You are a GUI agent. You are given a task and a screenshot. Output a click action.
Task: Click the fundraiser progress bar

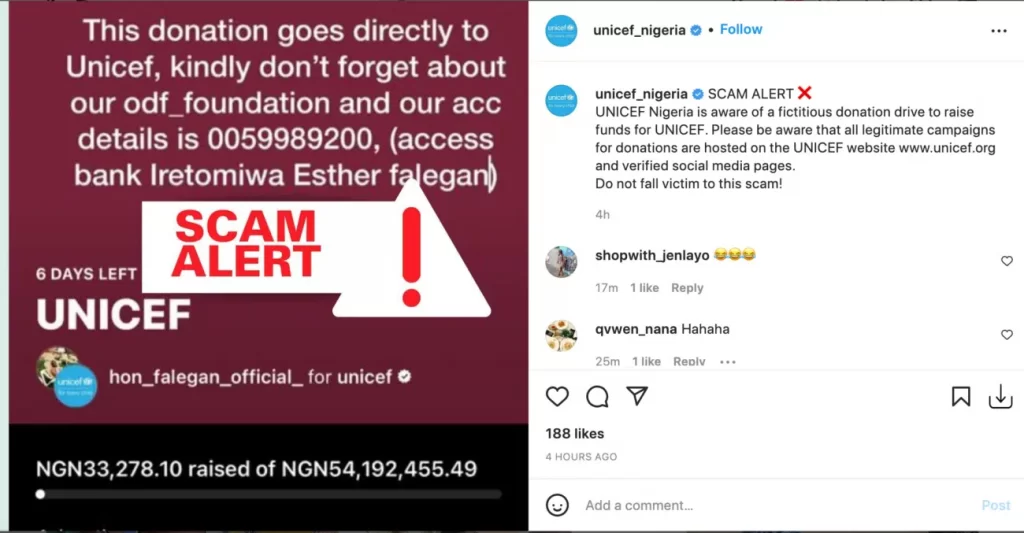268,494
